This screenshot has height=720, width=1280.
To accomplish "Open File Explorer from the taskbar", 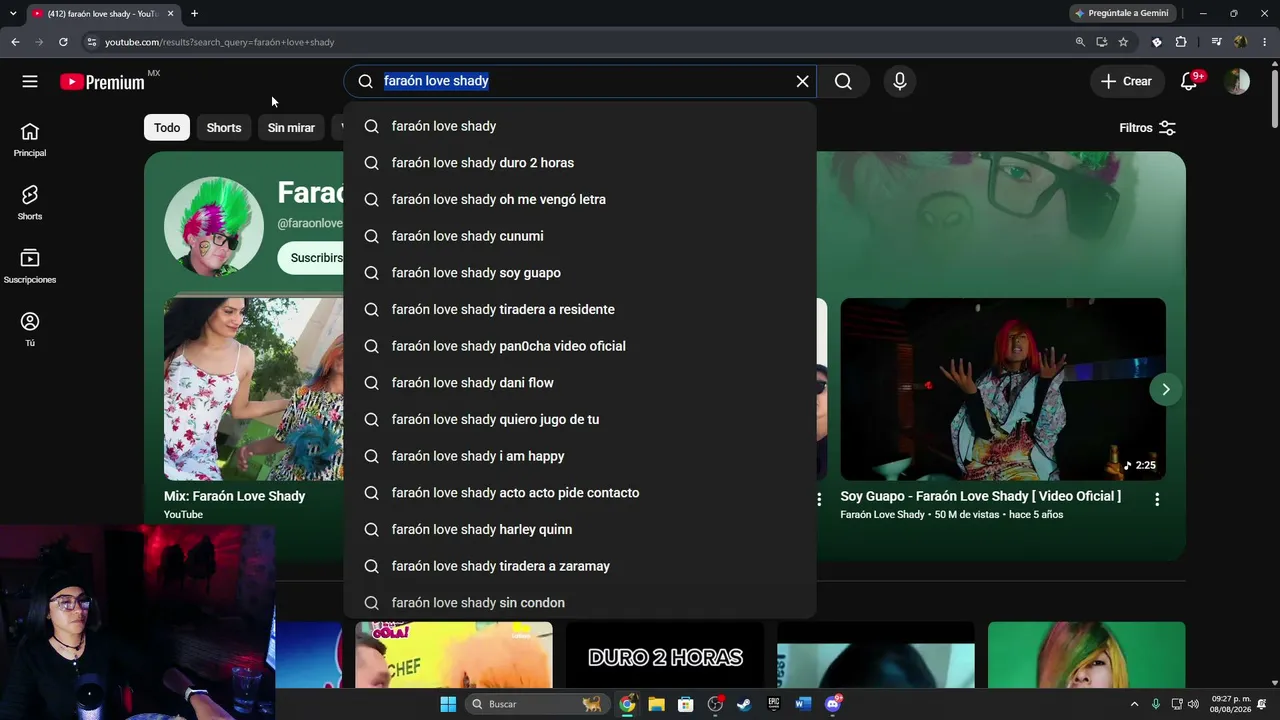I will [656, 704].
